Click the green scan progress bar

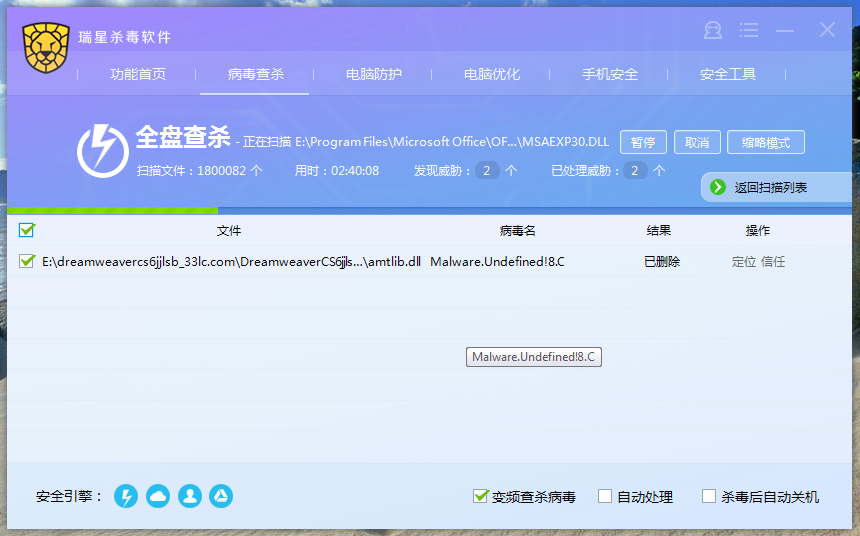click(x=112, y=211)
